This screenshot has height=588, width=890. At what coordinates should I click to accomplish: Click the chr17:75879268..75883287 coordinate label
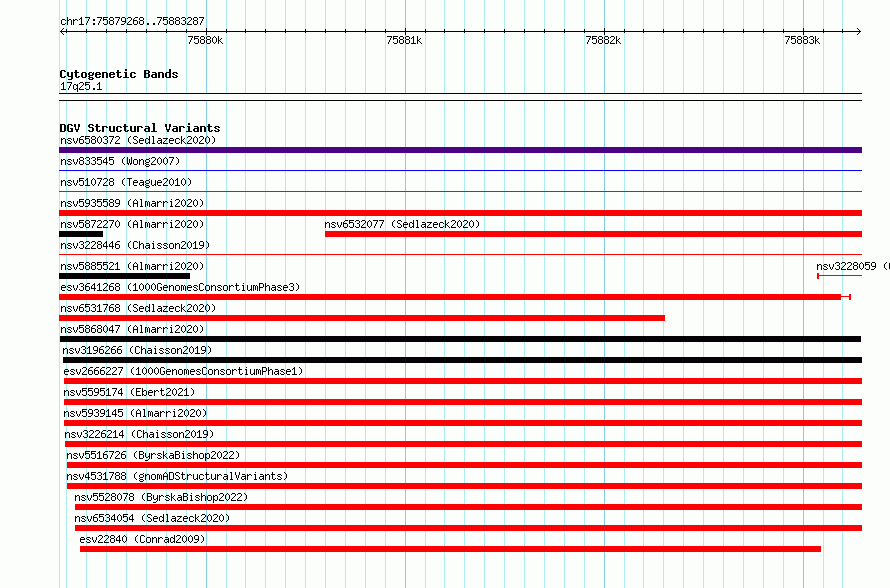coord(132,21)
